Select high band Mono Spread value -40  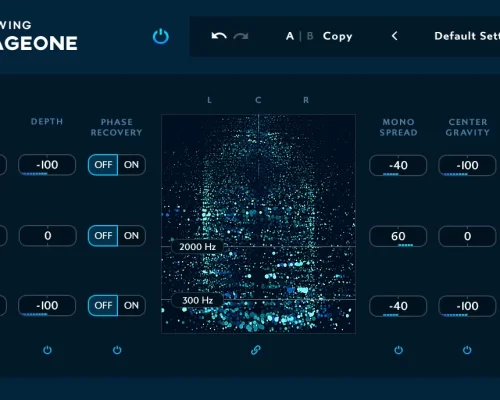click(398, 165)
